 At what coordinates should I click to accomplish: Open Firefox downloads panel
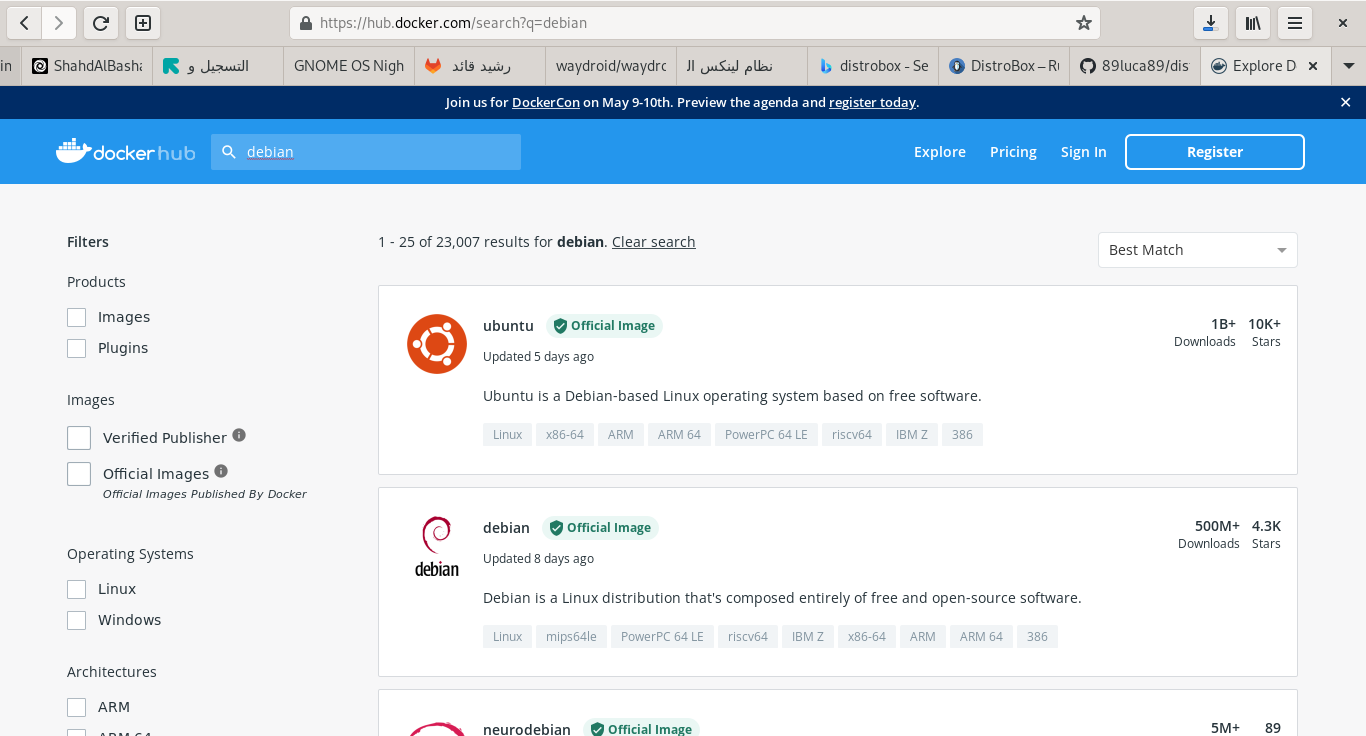1211,22
